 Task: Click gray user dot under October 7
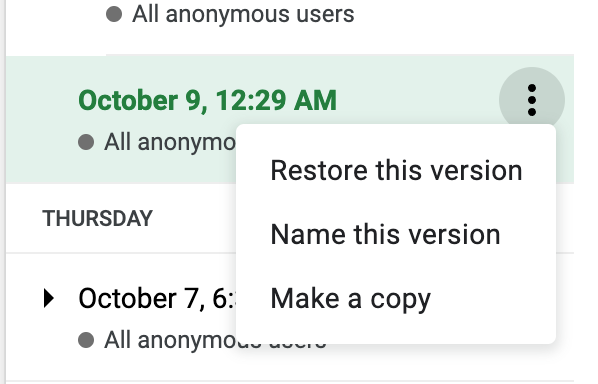click(86, 340)
